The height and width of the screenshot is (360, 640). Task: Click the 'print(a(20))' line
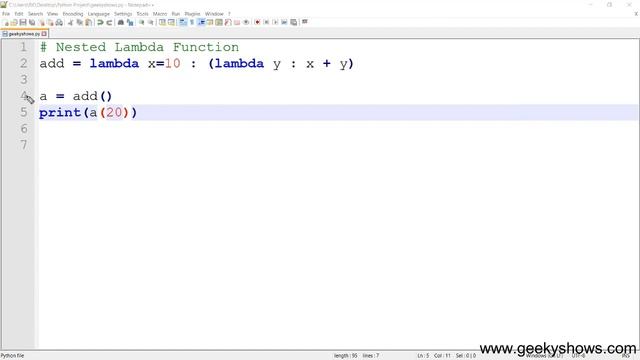(88, 112)
